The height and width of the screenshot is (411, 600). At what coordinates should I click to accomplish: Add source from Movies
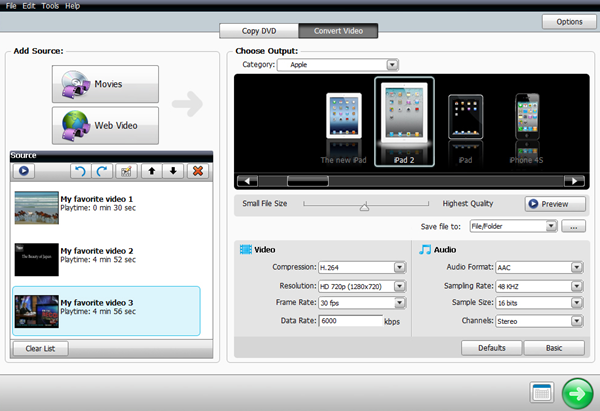(x=105, y=84)
